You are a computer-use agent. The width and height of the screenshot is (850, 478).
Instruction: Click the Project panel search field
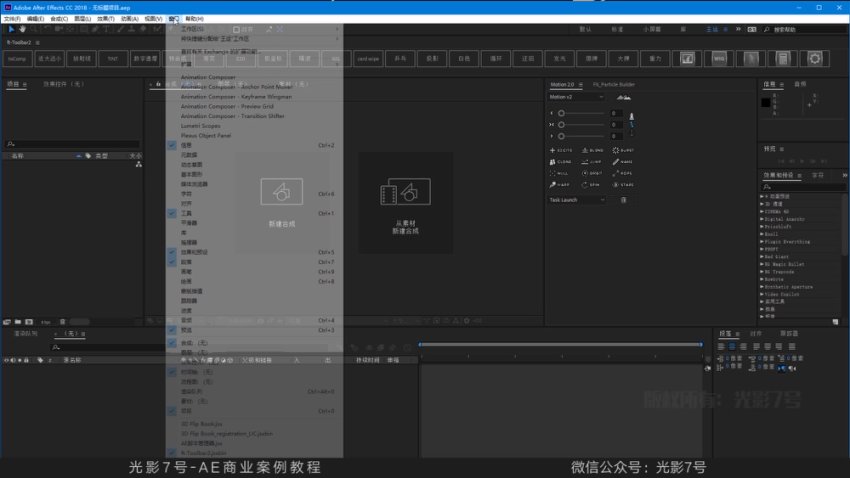[72, 144]
